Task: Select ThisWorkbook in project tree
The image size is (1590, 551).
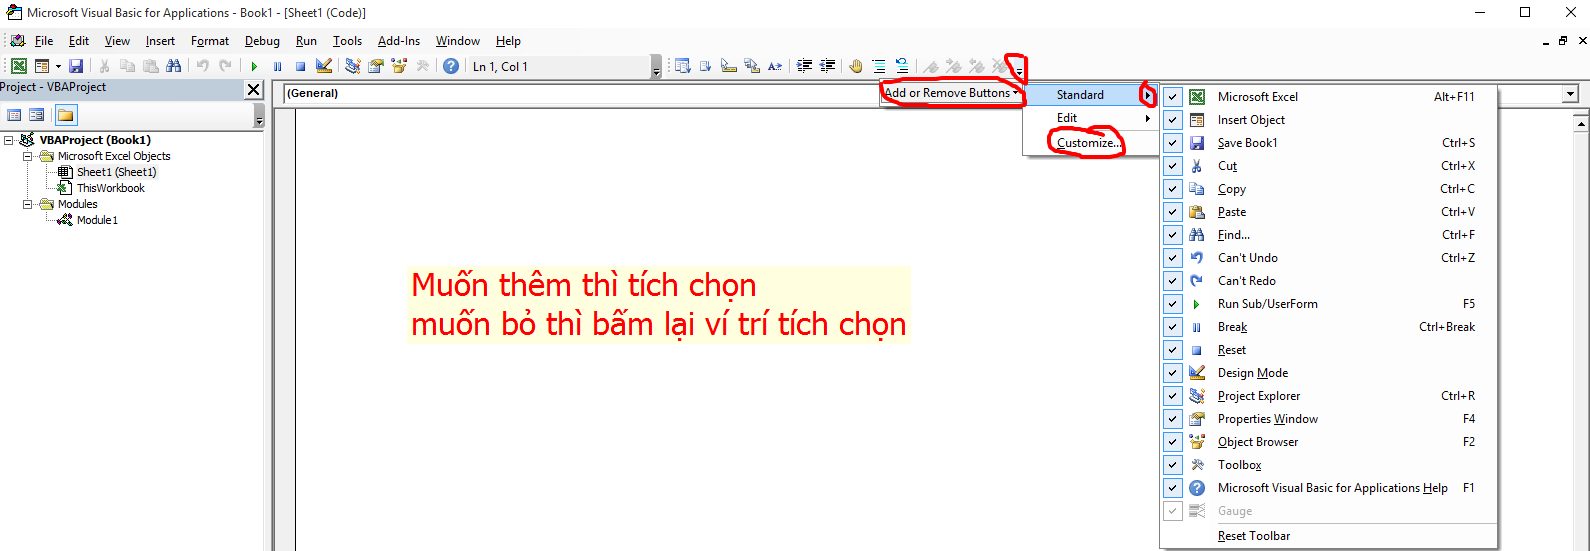Action: tap(110, 188)
